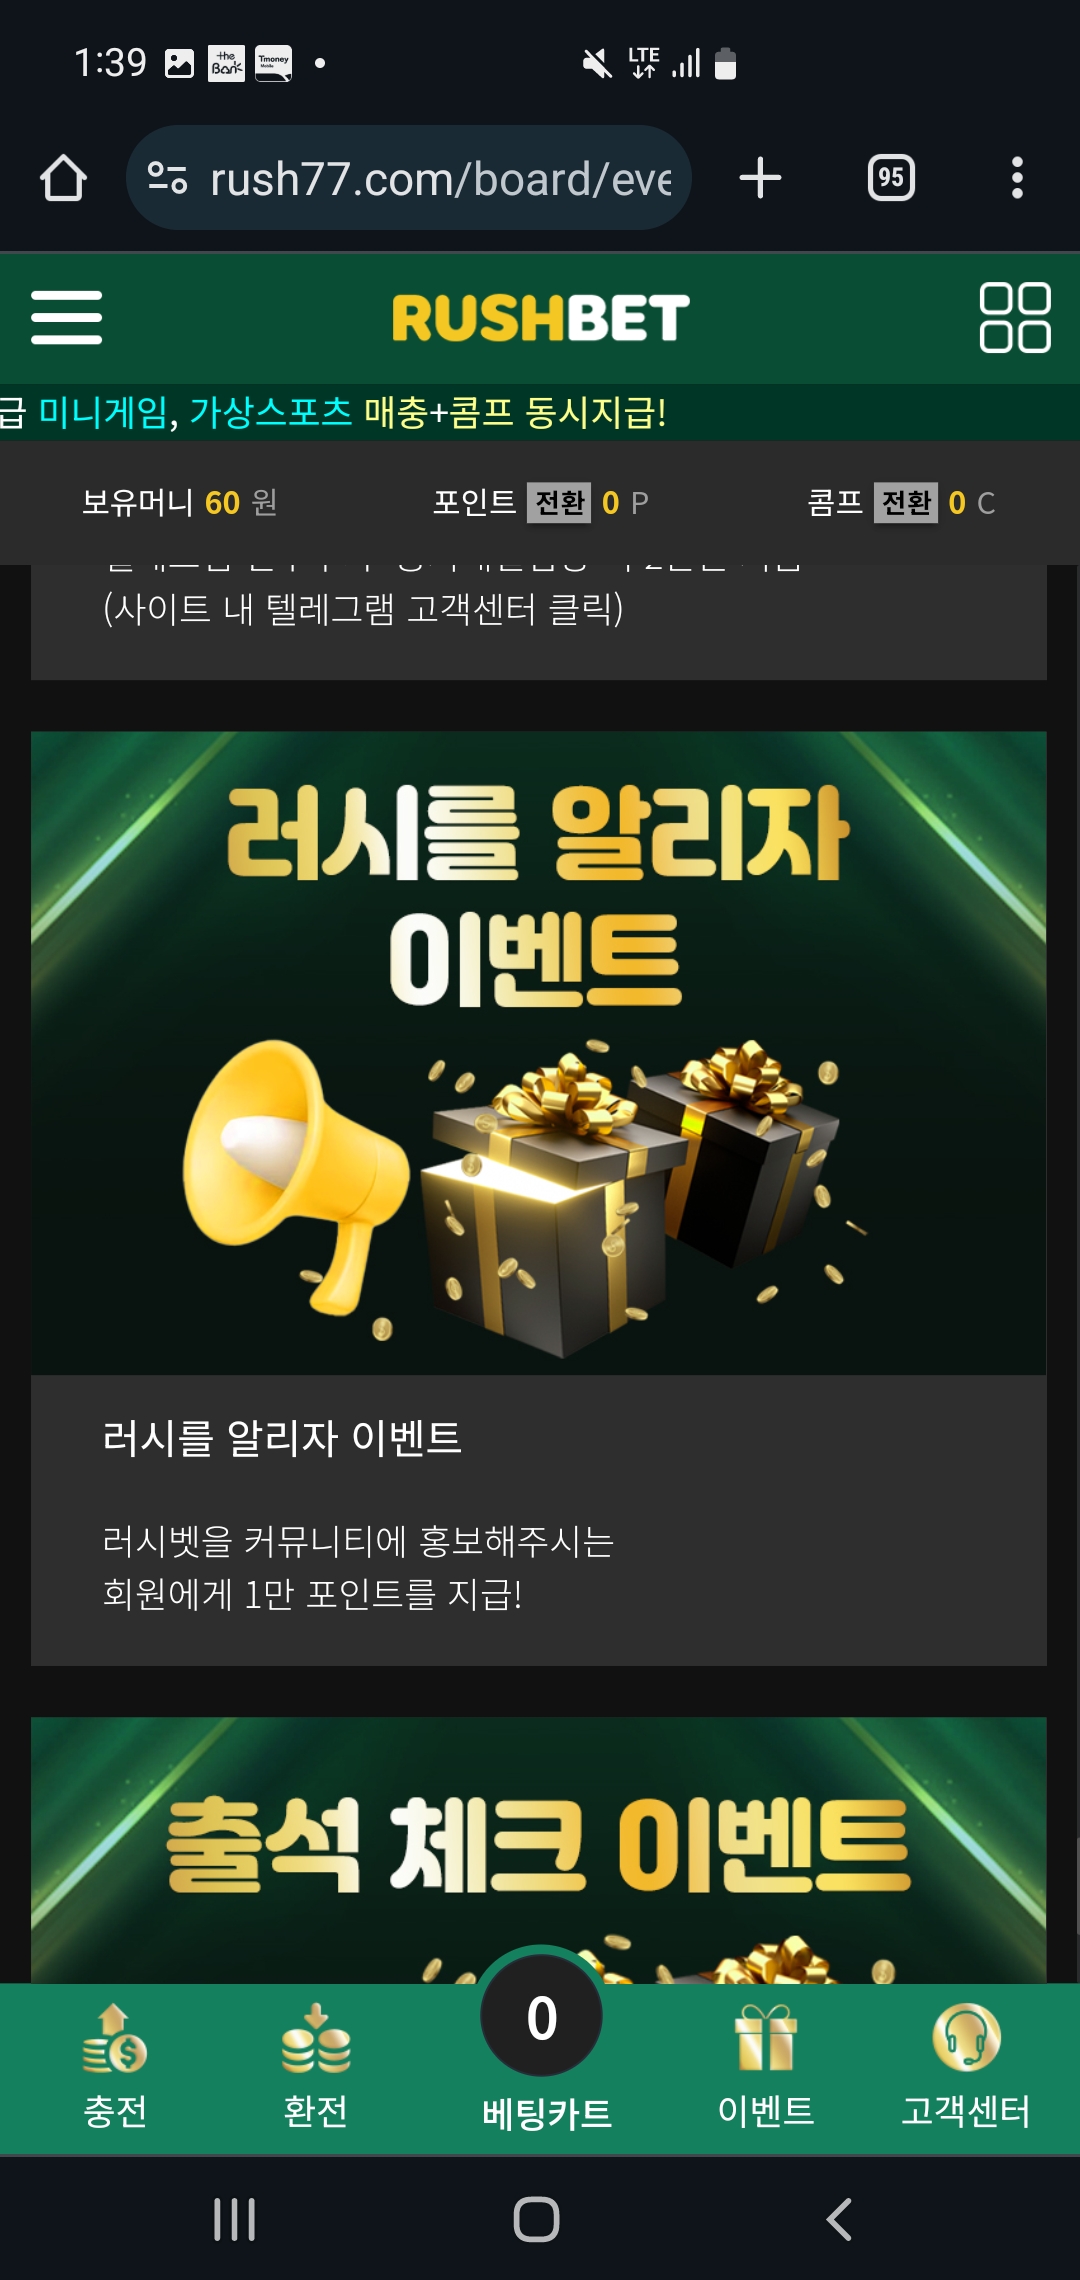Open the 이벤트 gift tab

pyautogui.click(x=766, y=2066)
